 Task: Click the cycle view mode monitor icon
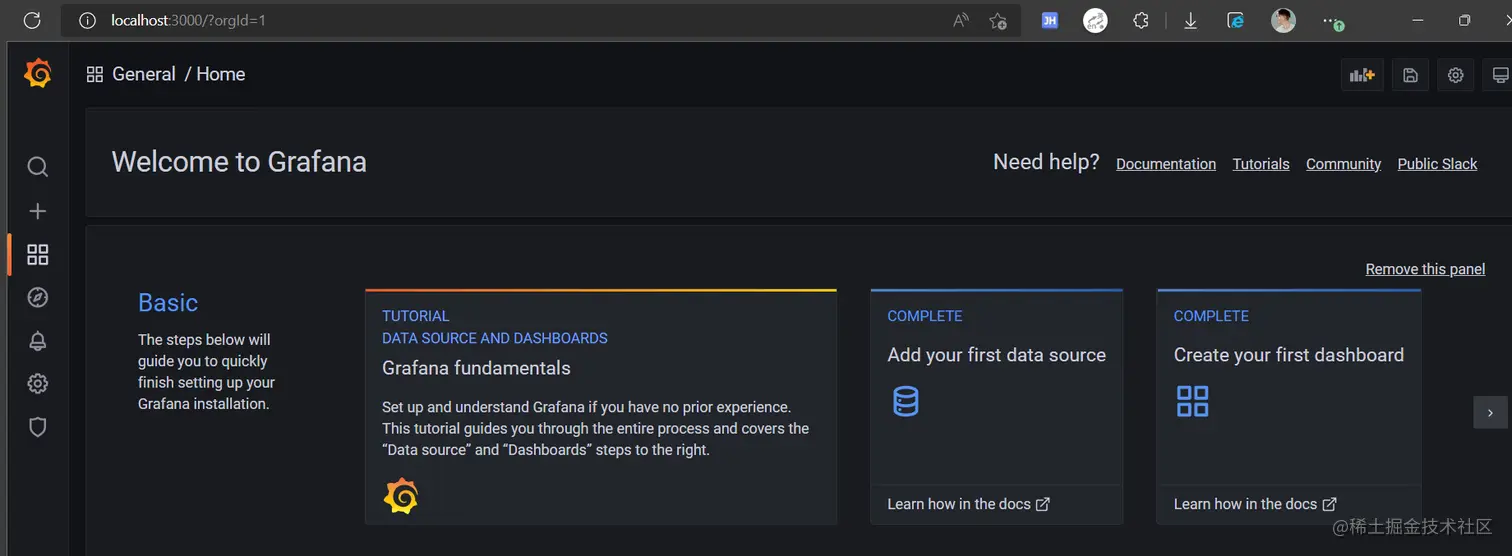click(1500, 75)
